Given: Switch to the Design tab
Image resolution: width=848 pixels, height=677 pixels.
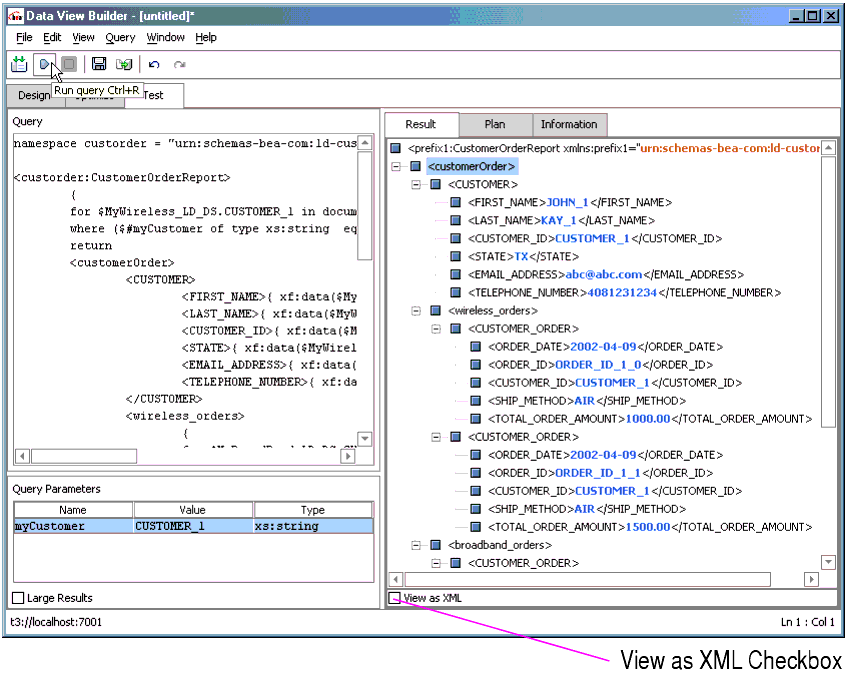Looking at the screenshot, I should pos(35,95).
